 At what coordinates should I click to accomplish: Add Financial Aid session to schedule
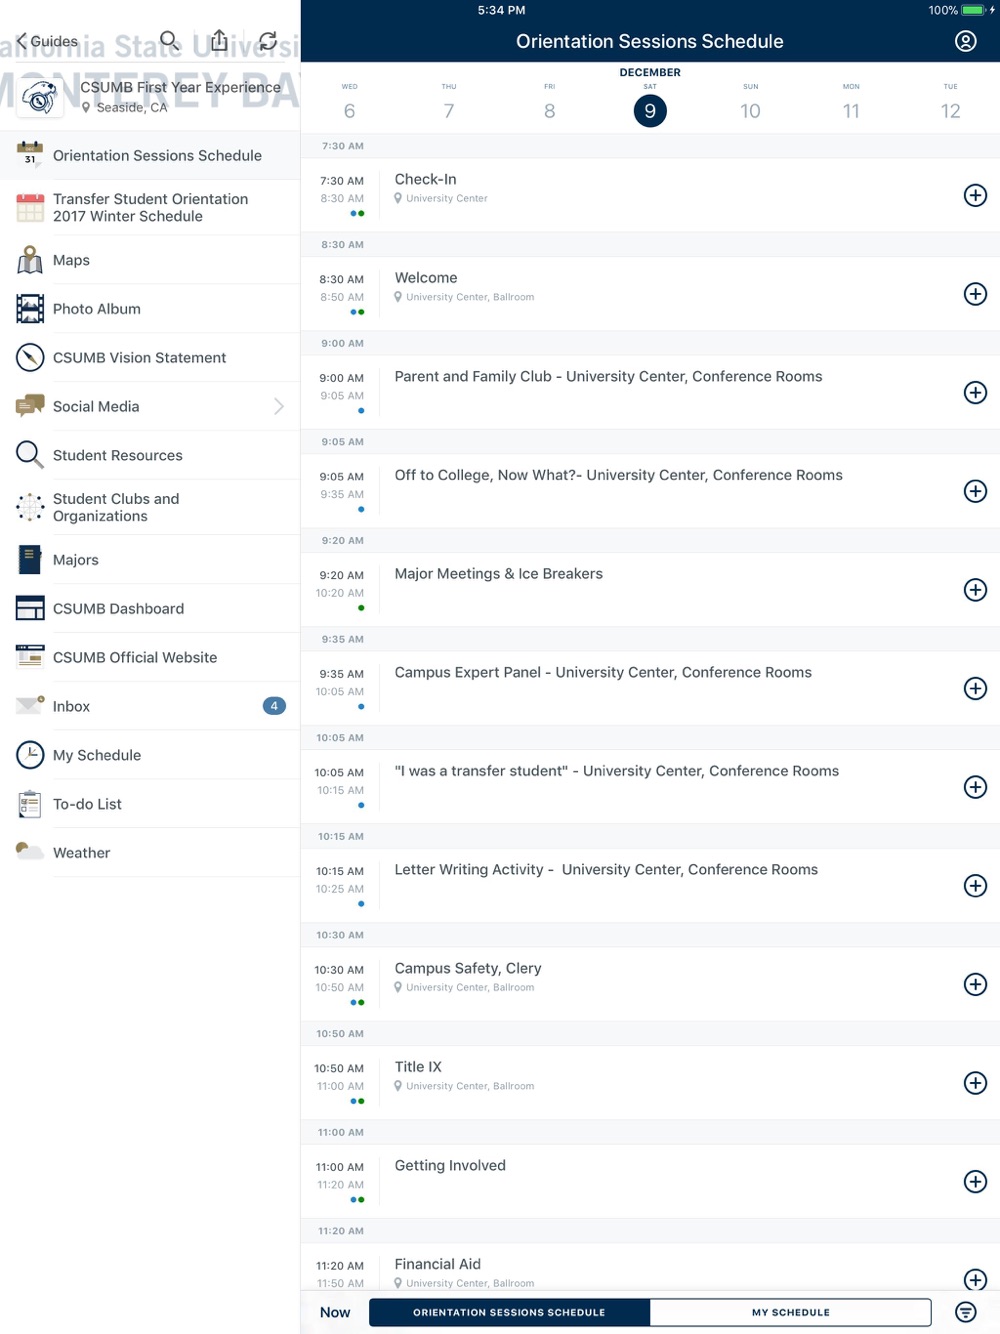click(x=975, y=1280)
